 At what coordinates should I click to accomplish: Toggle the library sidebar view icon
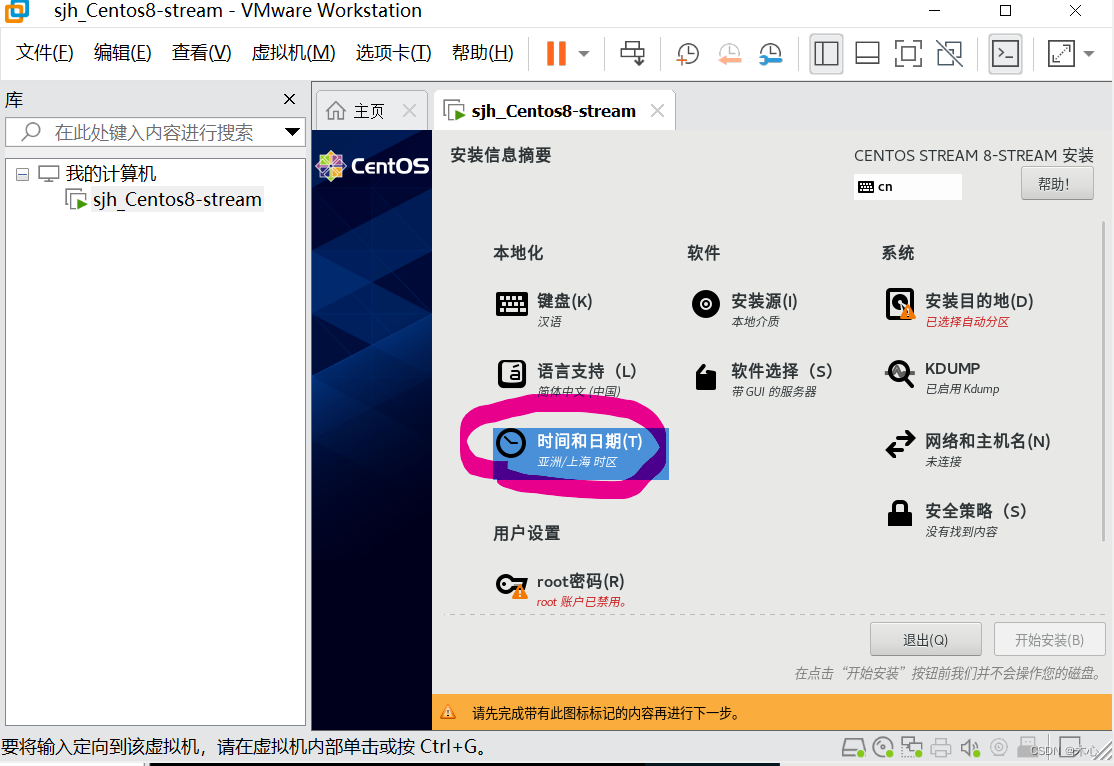pyautogui.click(x=826, y=53)
